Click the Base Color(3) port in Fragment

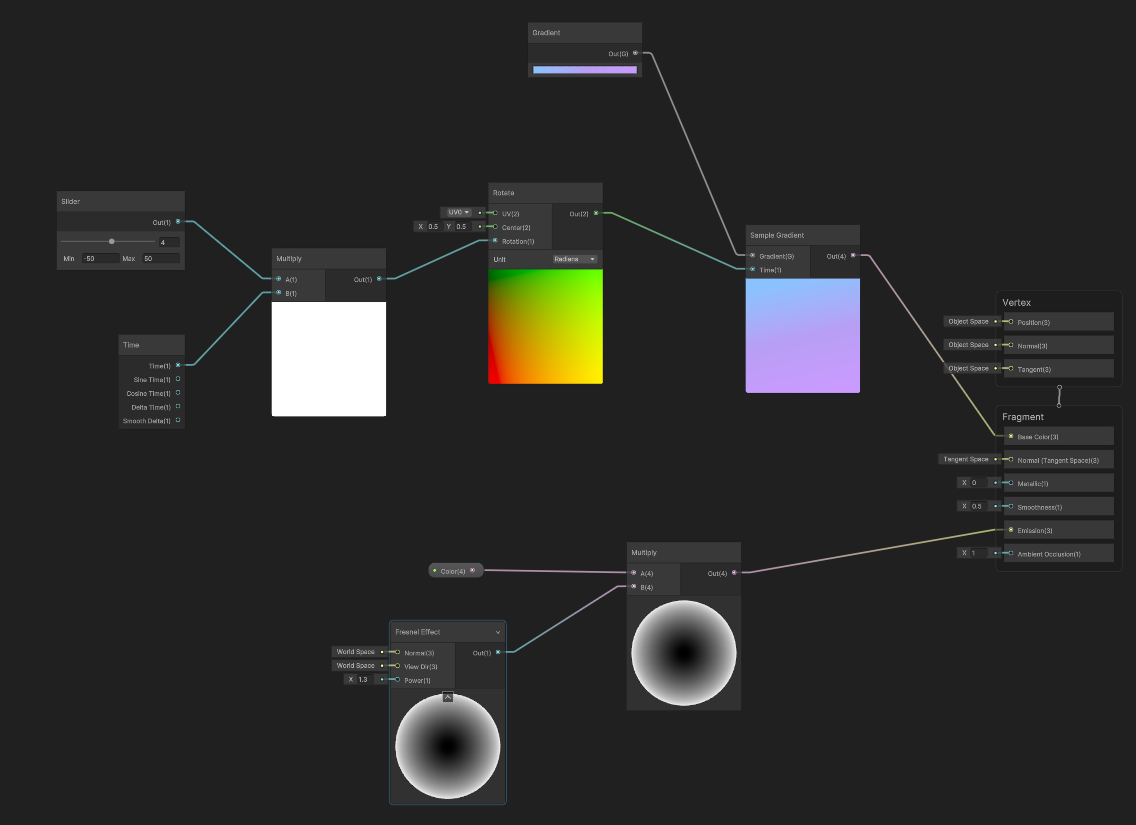click(x=1011, y=436)
